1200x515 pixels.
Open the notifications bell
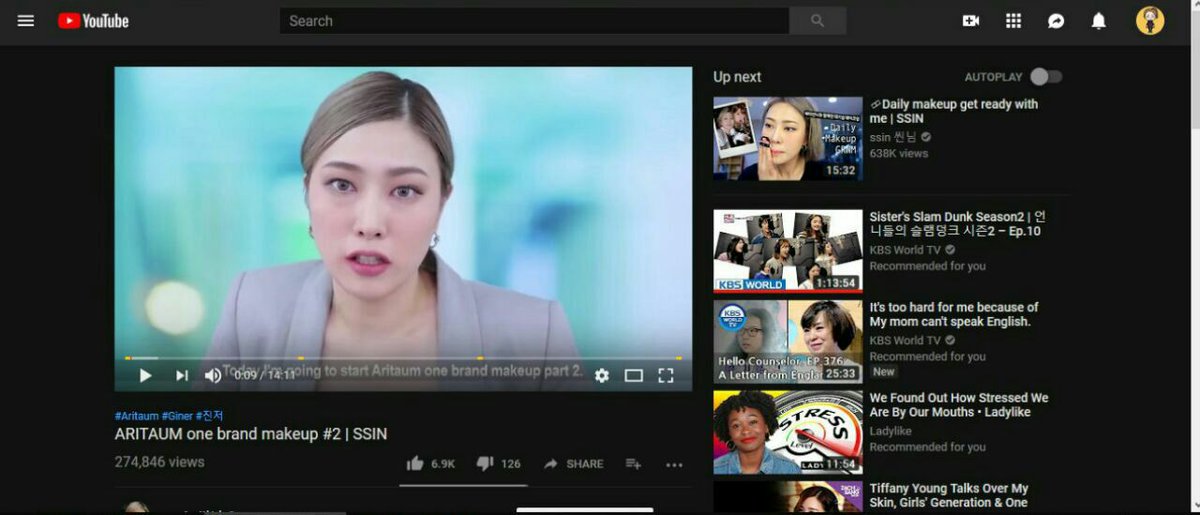pos(1099,21)
